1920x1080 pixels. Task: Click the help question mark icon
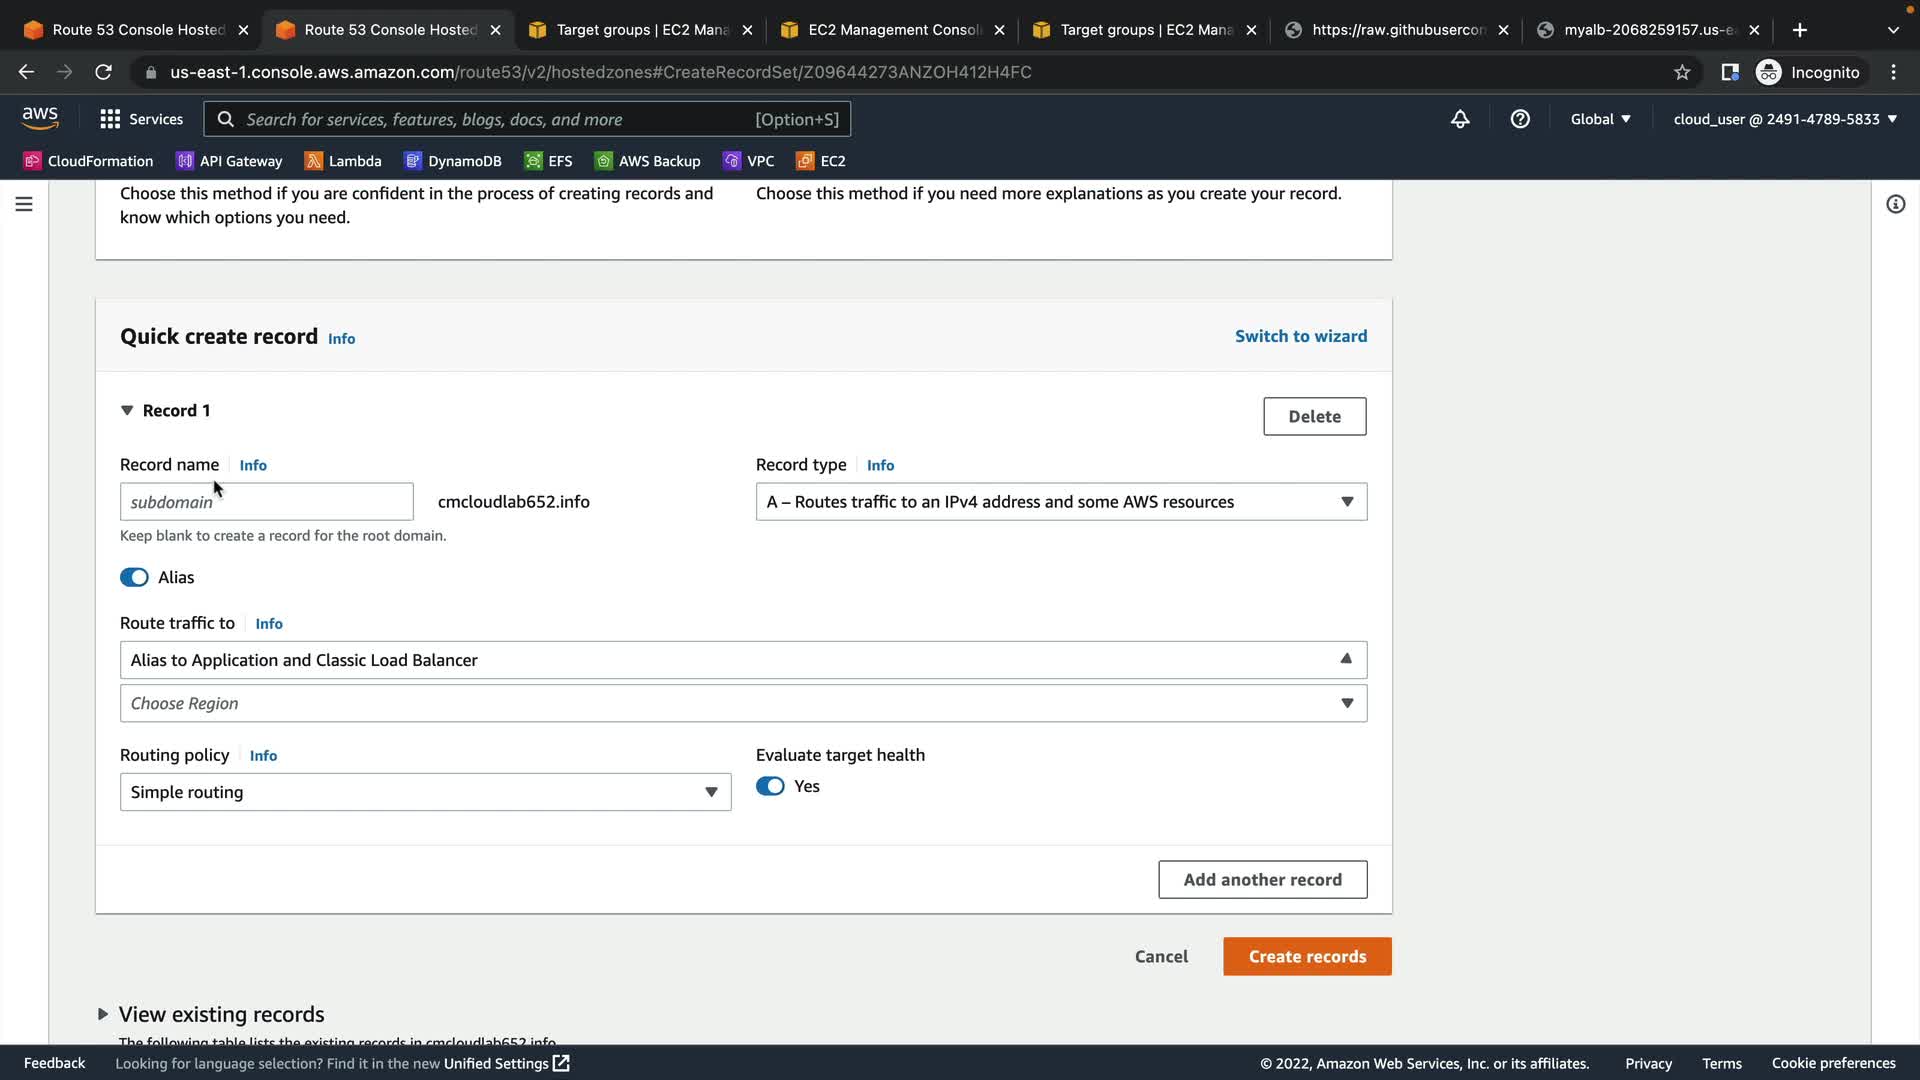1520,119
